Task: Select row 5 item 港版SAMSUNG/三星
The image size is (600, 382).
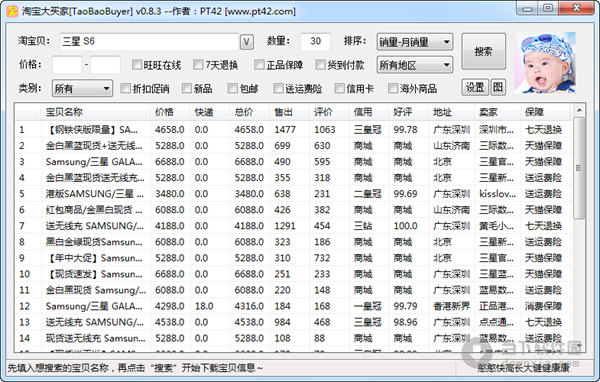Action: point(95,194)
